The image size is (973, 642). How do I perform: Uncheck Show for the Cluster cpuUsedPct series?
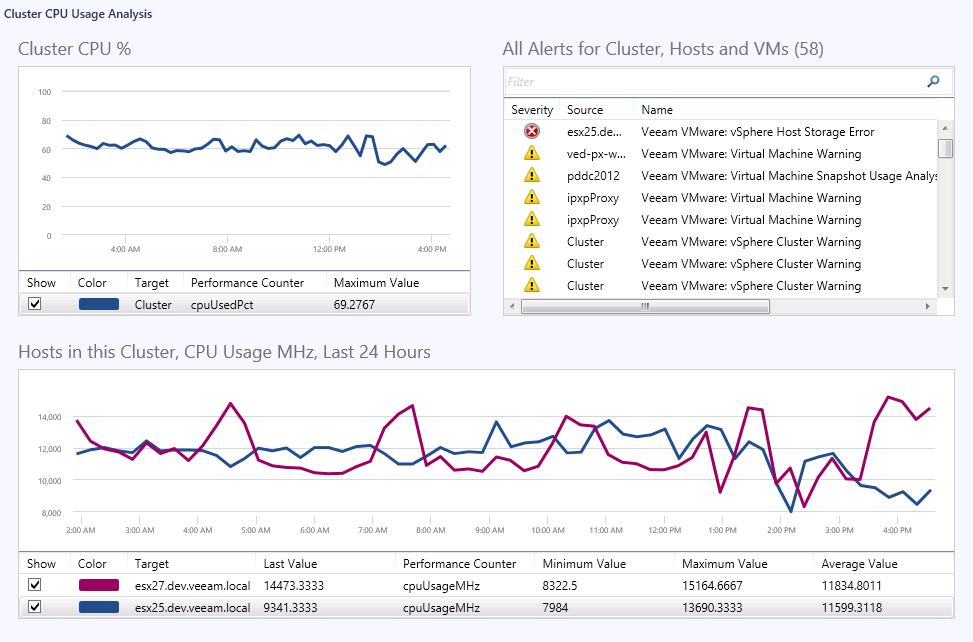point(38,303)
